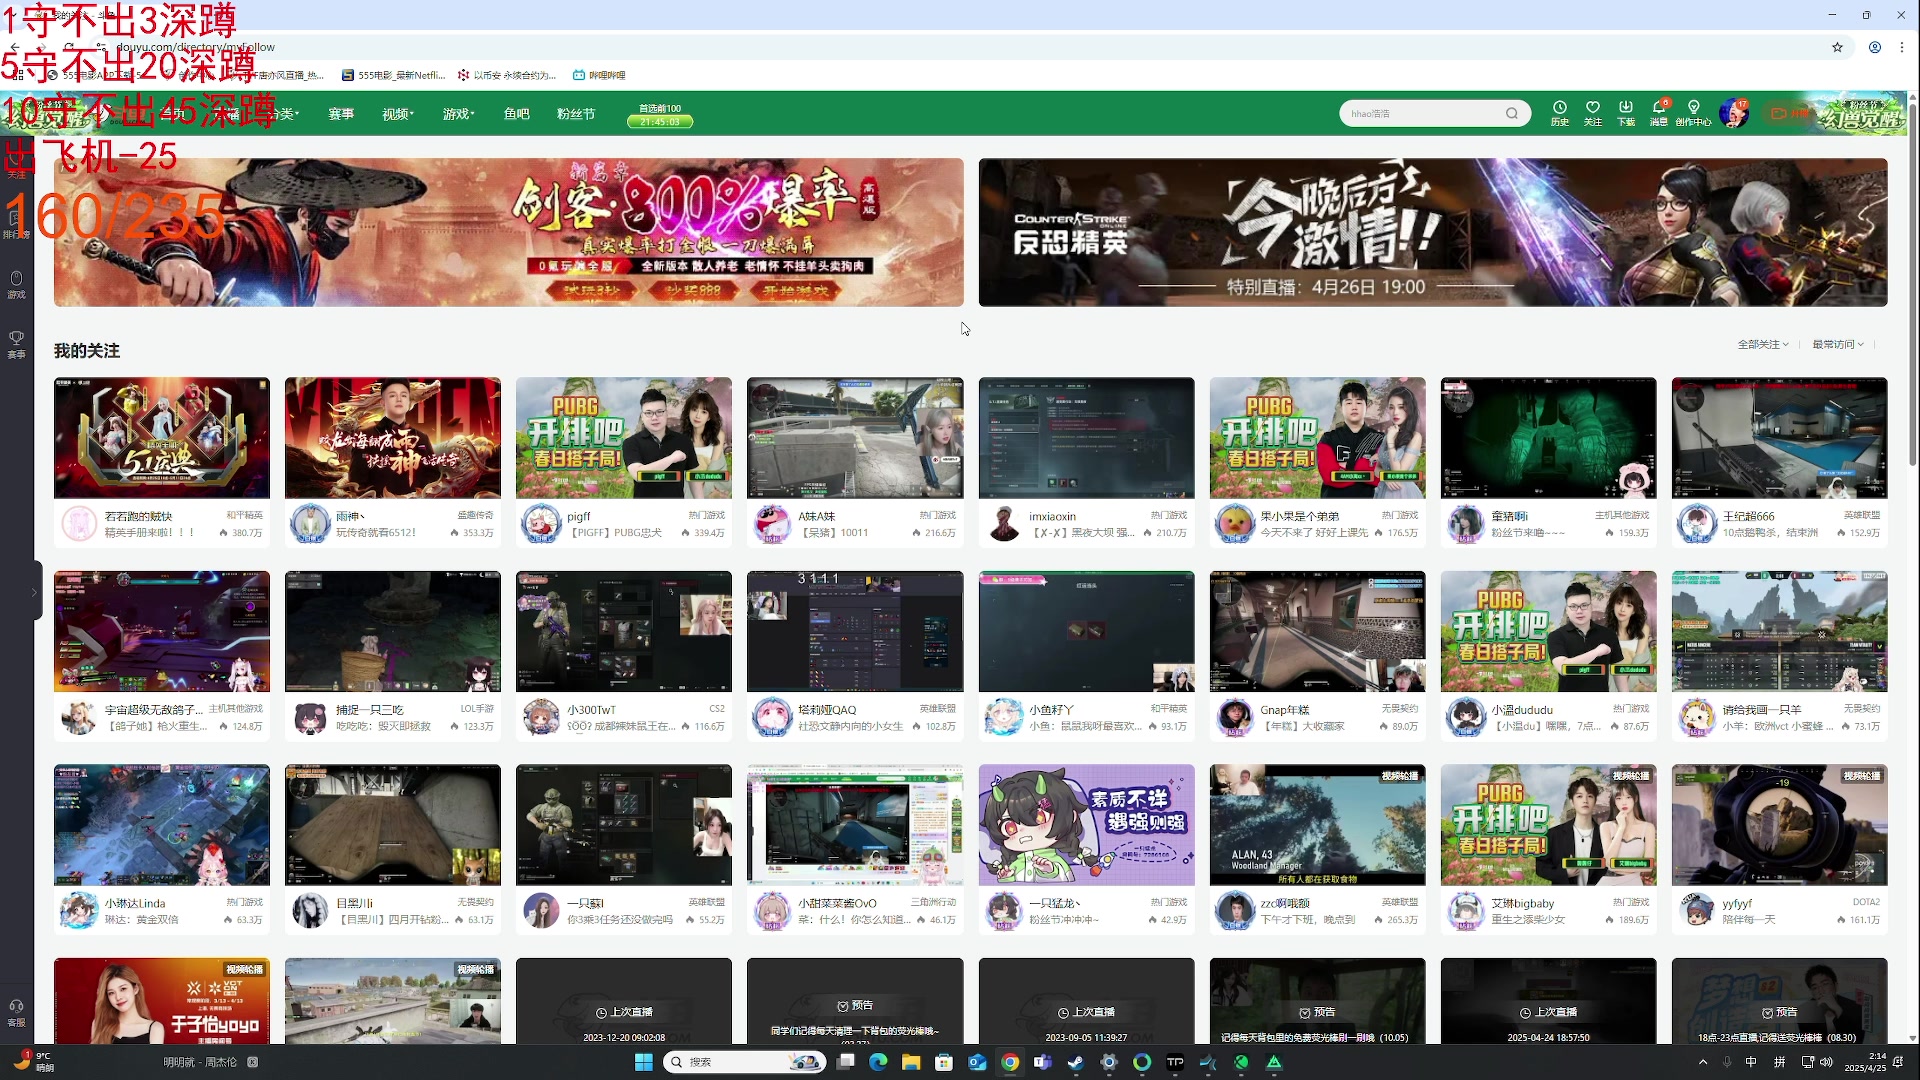Click the 开播 start-streaming button
Screen dimensions: 1920x1080
1790,113
